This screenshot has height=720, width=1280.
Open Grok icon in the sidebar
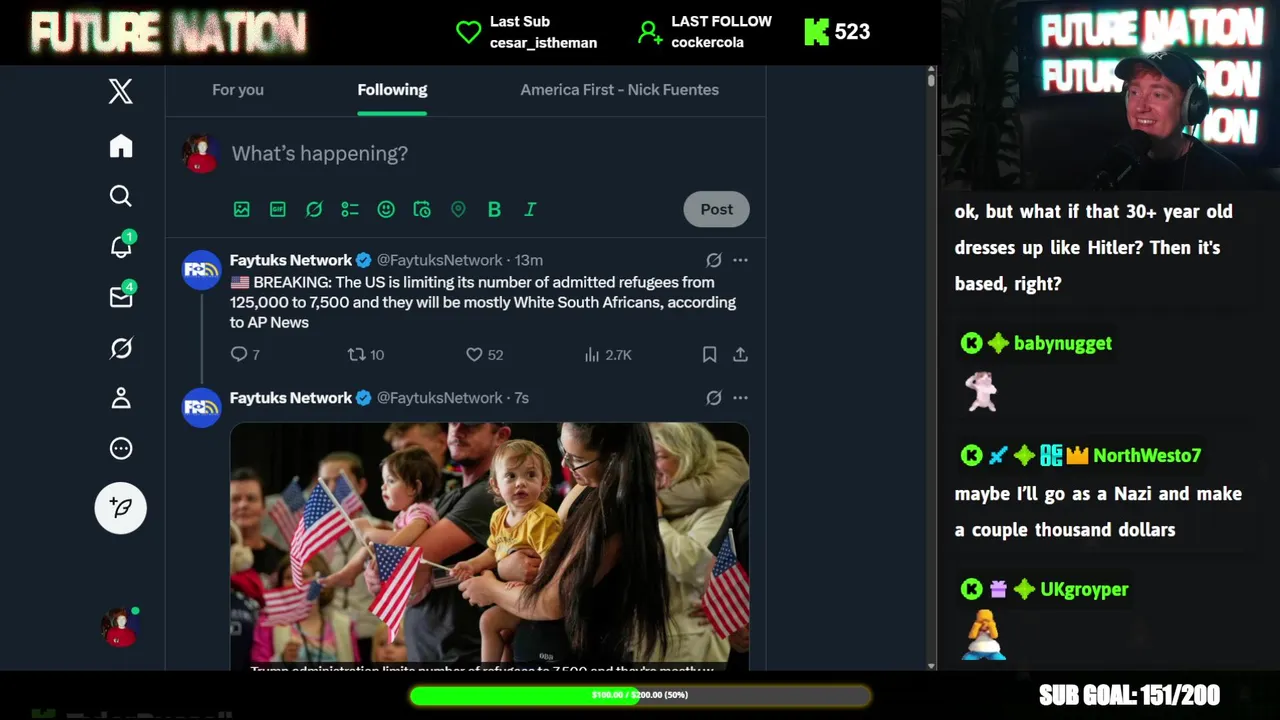(x=121, y=348)
